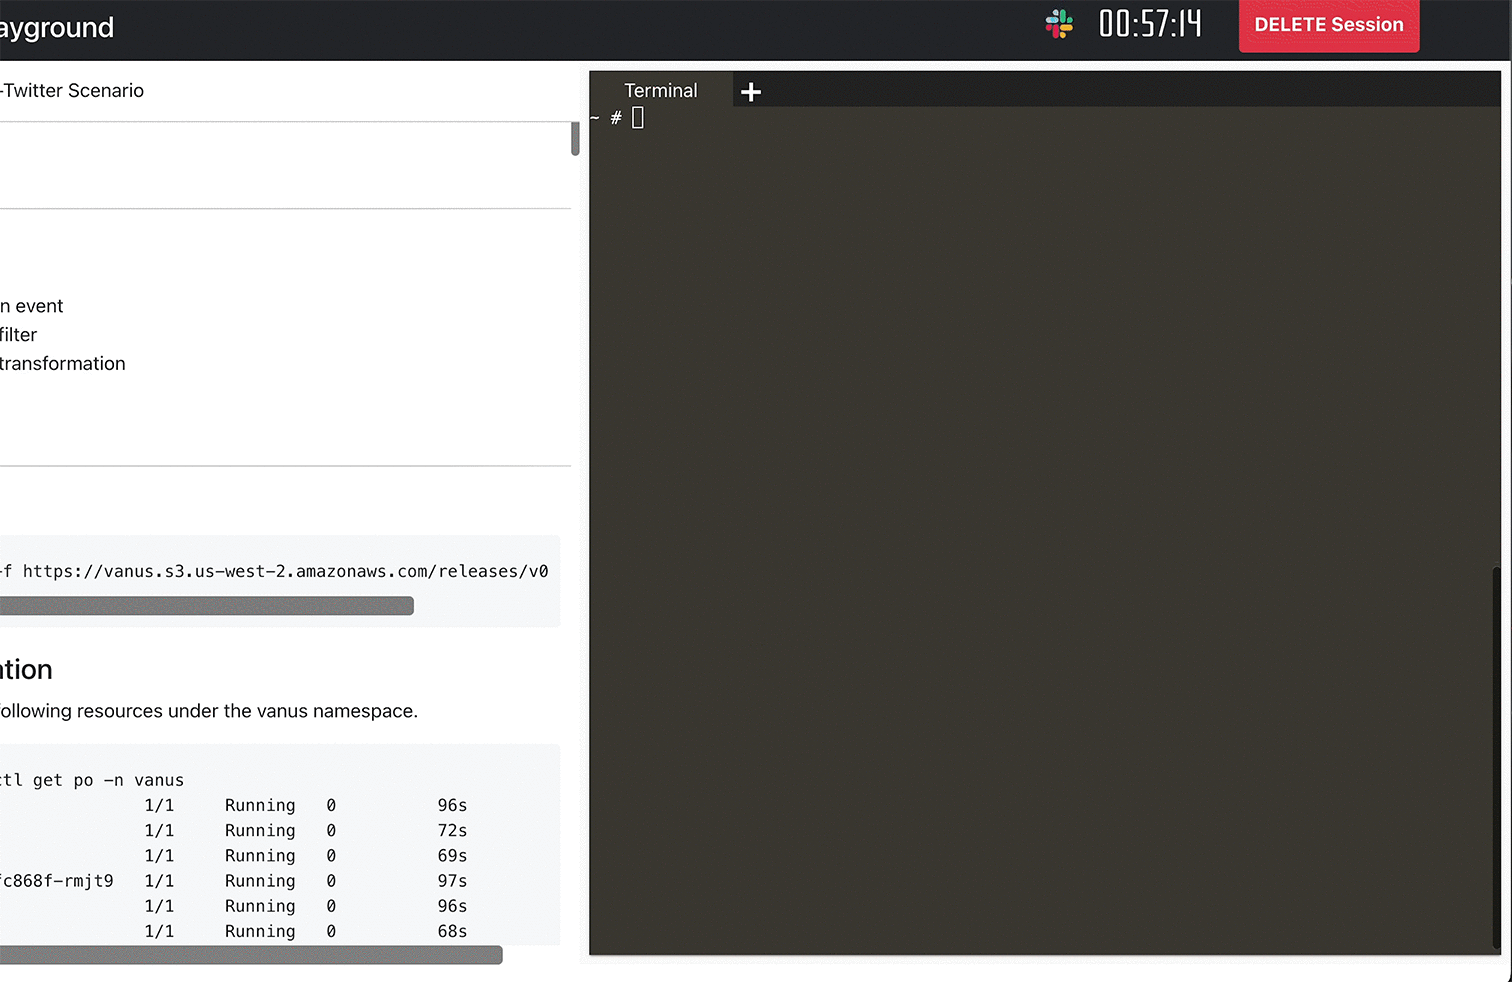Click the vertical scrollbar of the scenario panel
Viewport: 1512px width, 982px height.
point(575,139)
